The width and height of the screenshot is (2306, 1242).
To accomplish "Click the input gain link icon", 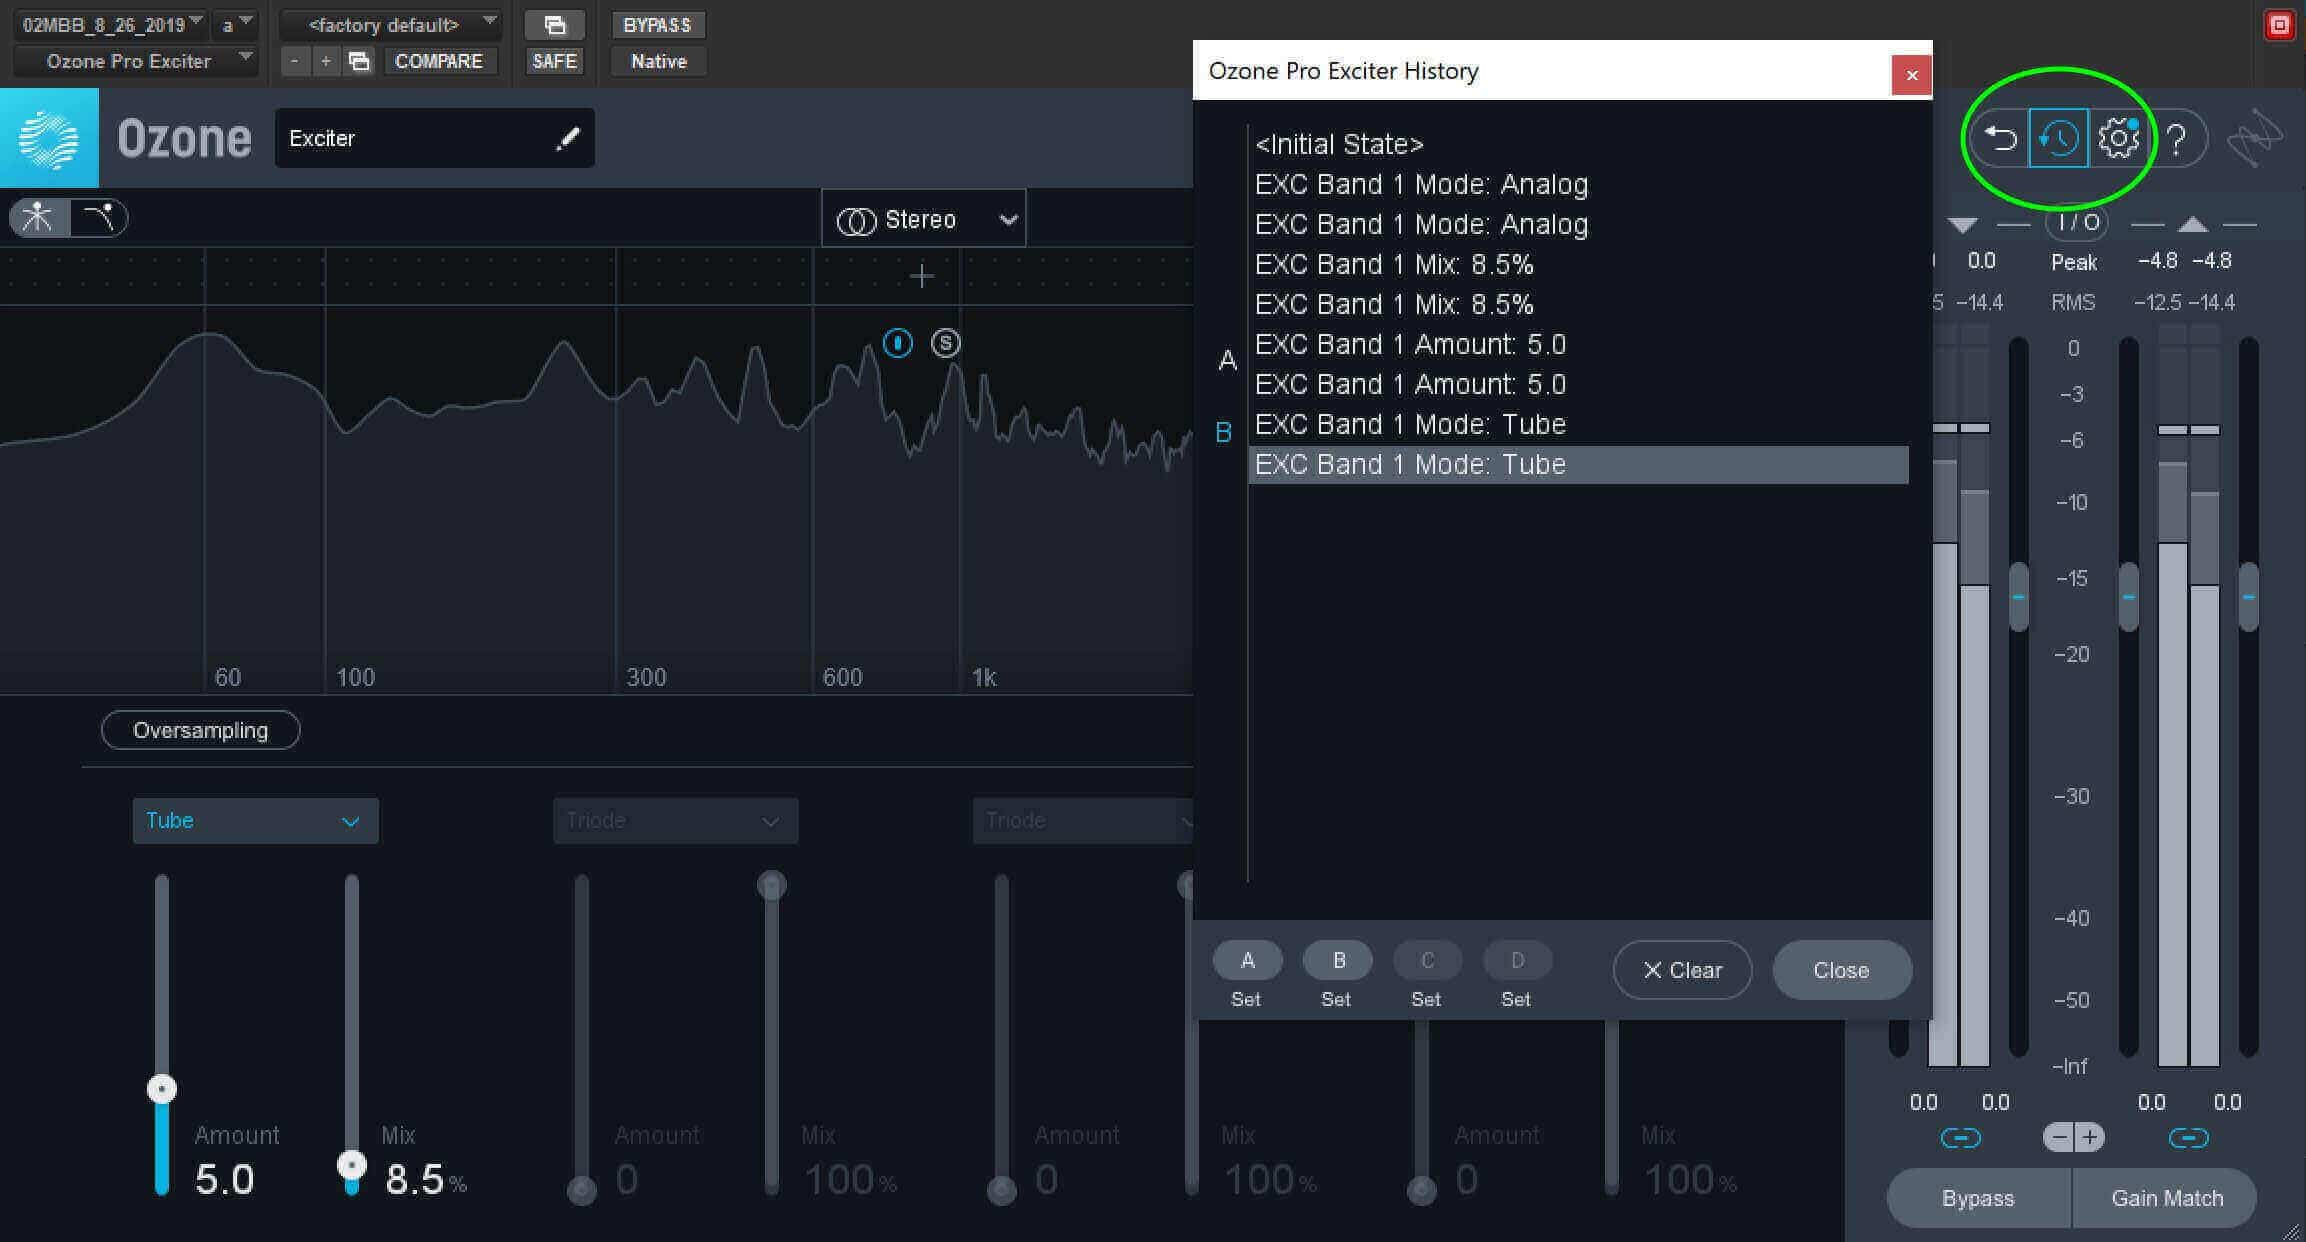I will tap(1960, 1138).
